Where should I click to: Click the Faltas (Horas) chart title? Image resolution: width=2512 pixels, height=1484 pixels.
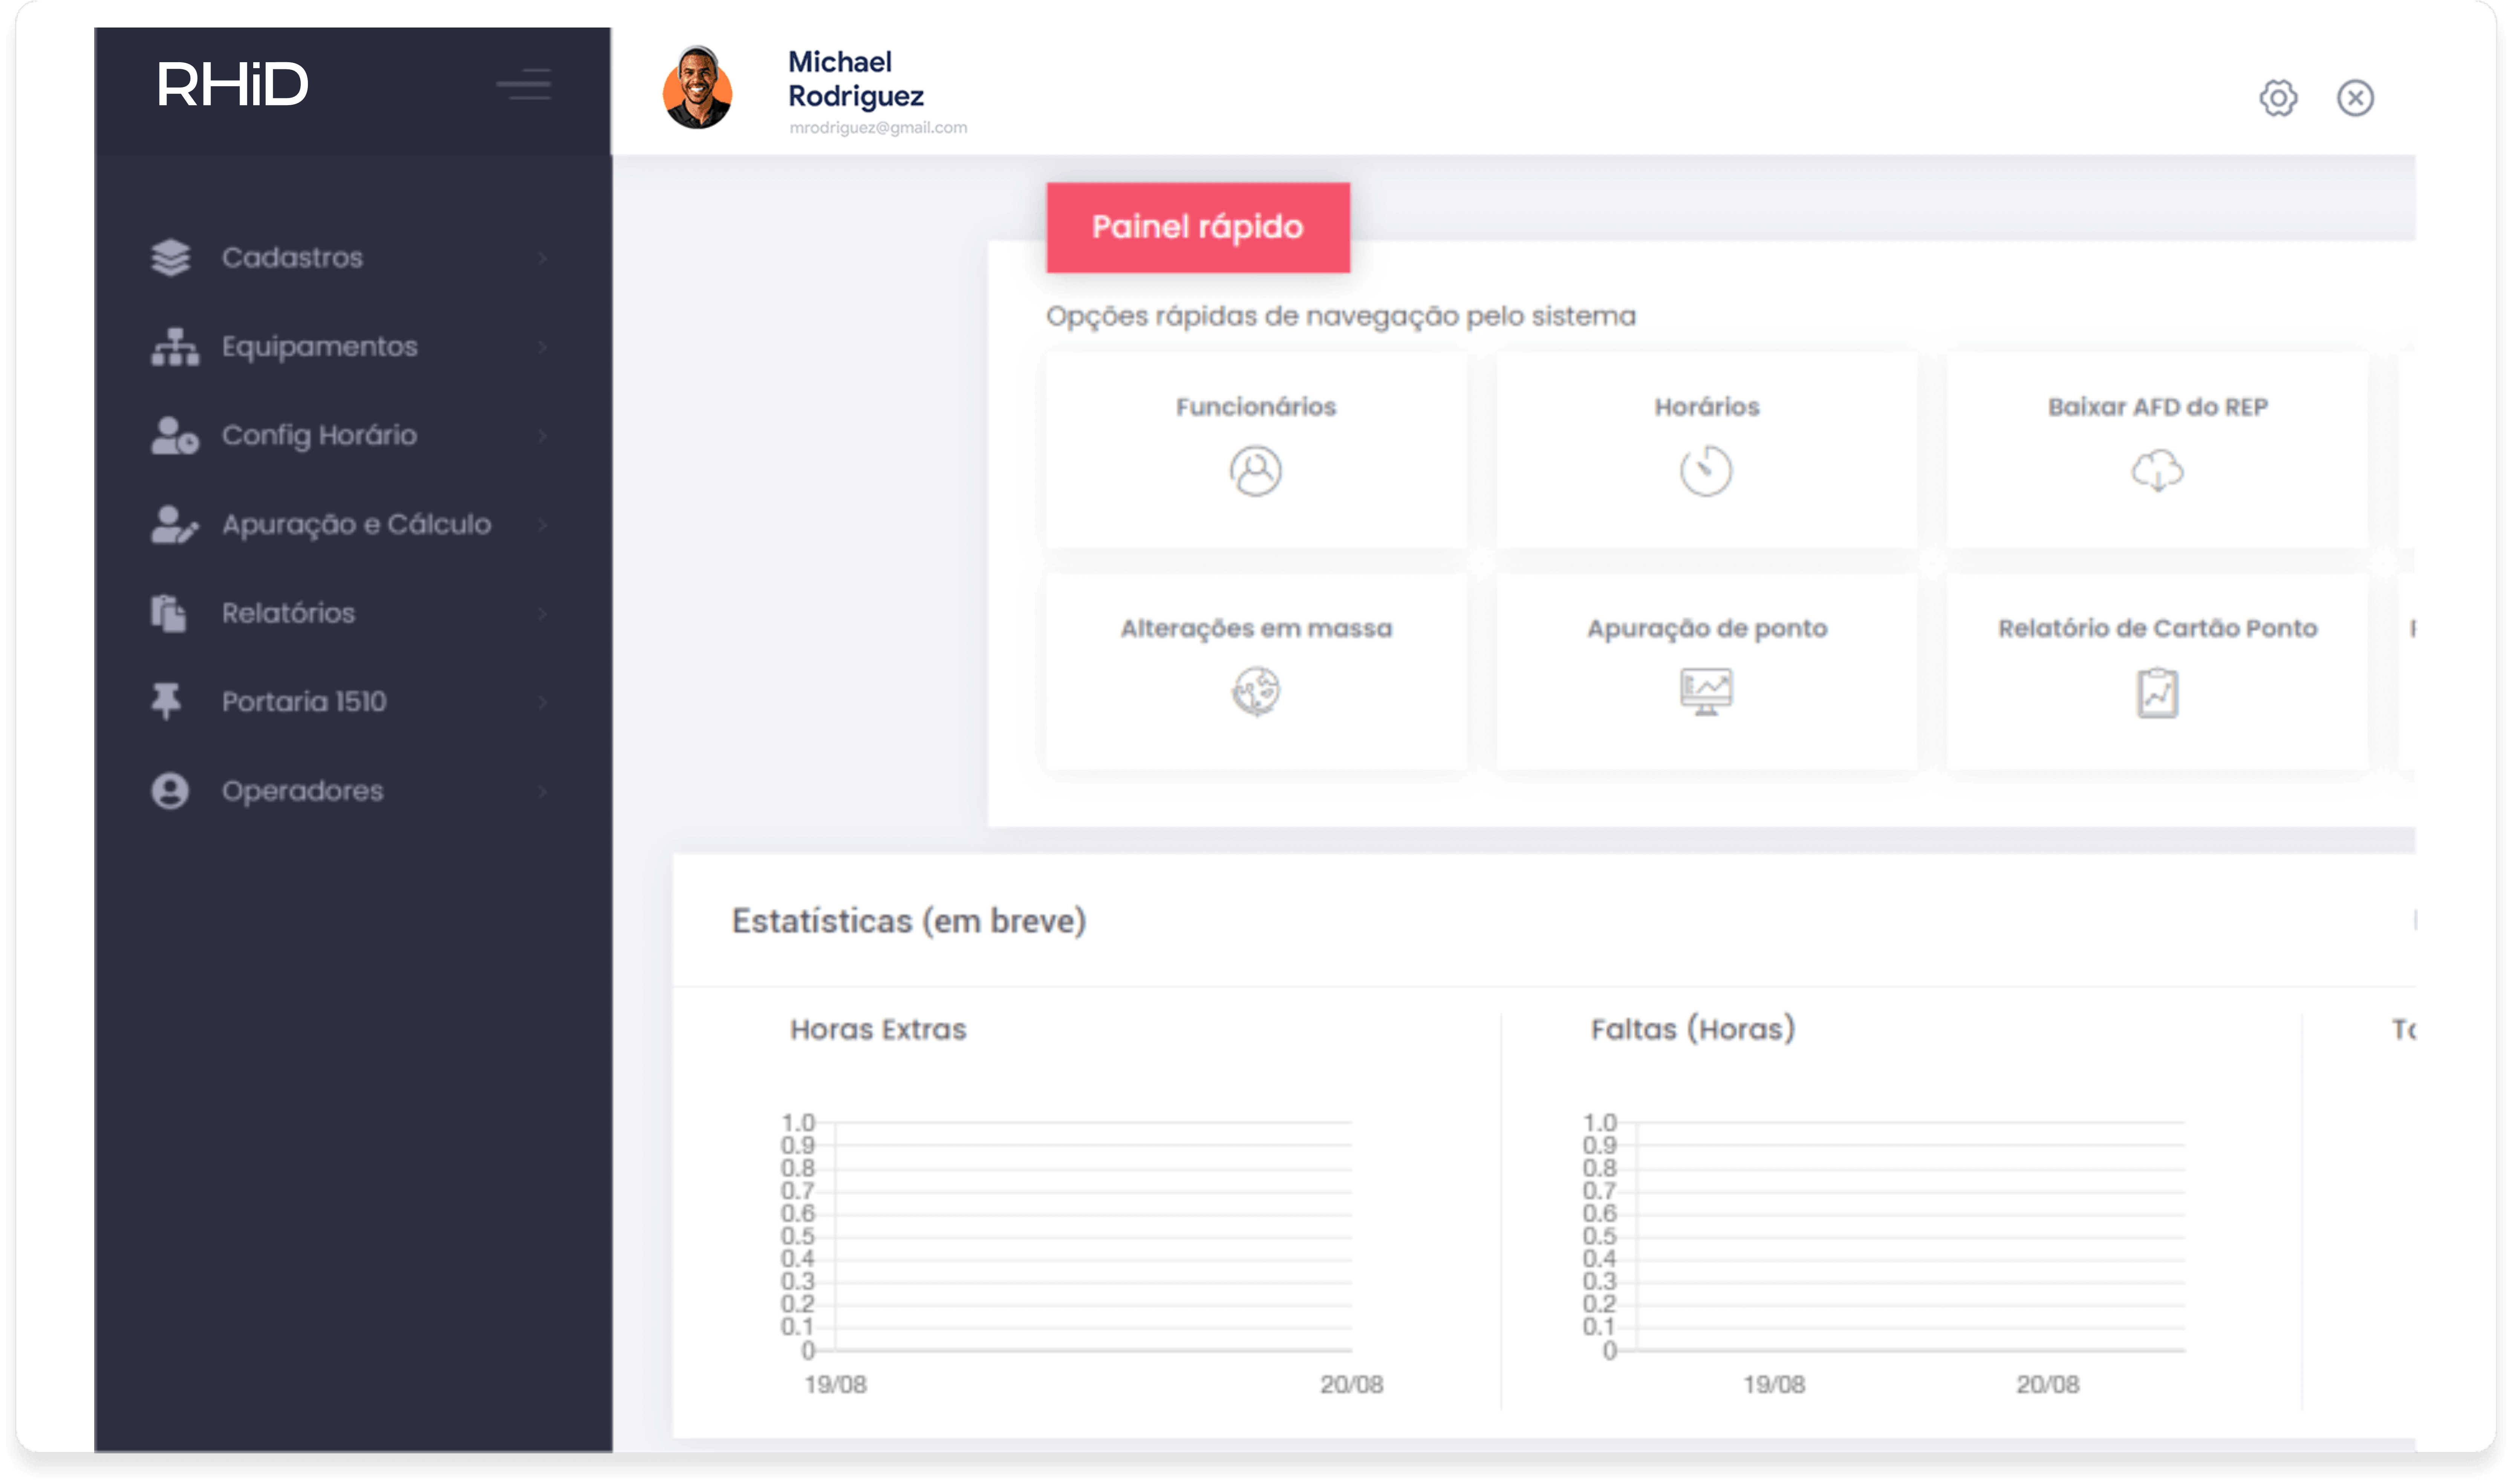point(1693,1029)
